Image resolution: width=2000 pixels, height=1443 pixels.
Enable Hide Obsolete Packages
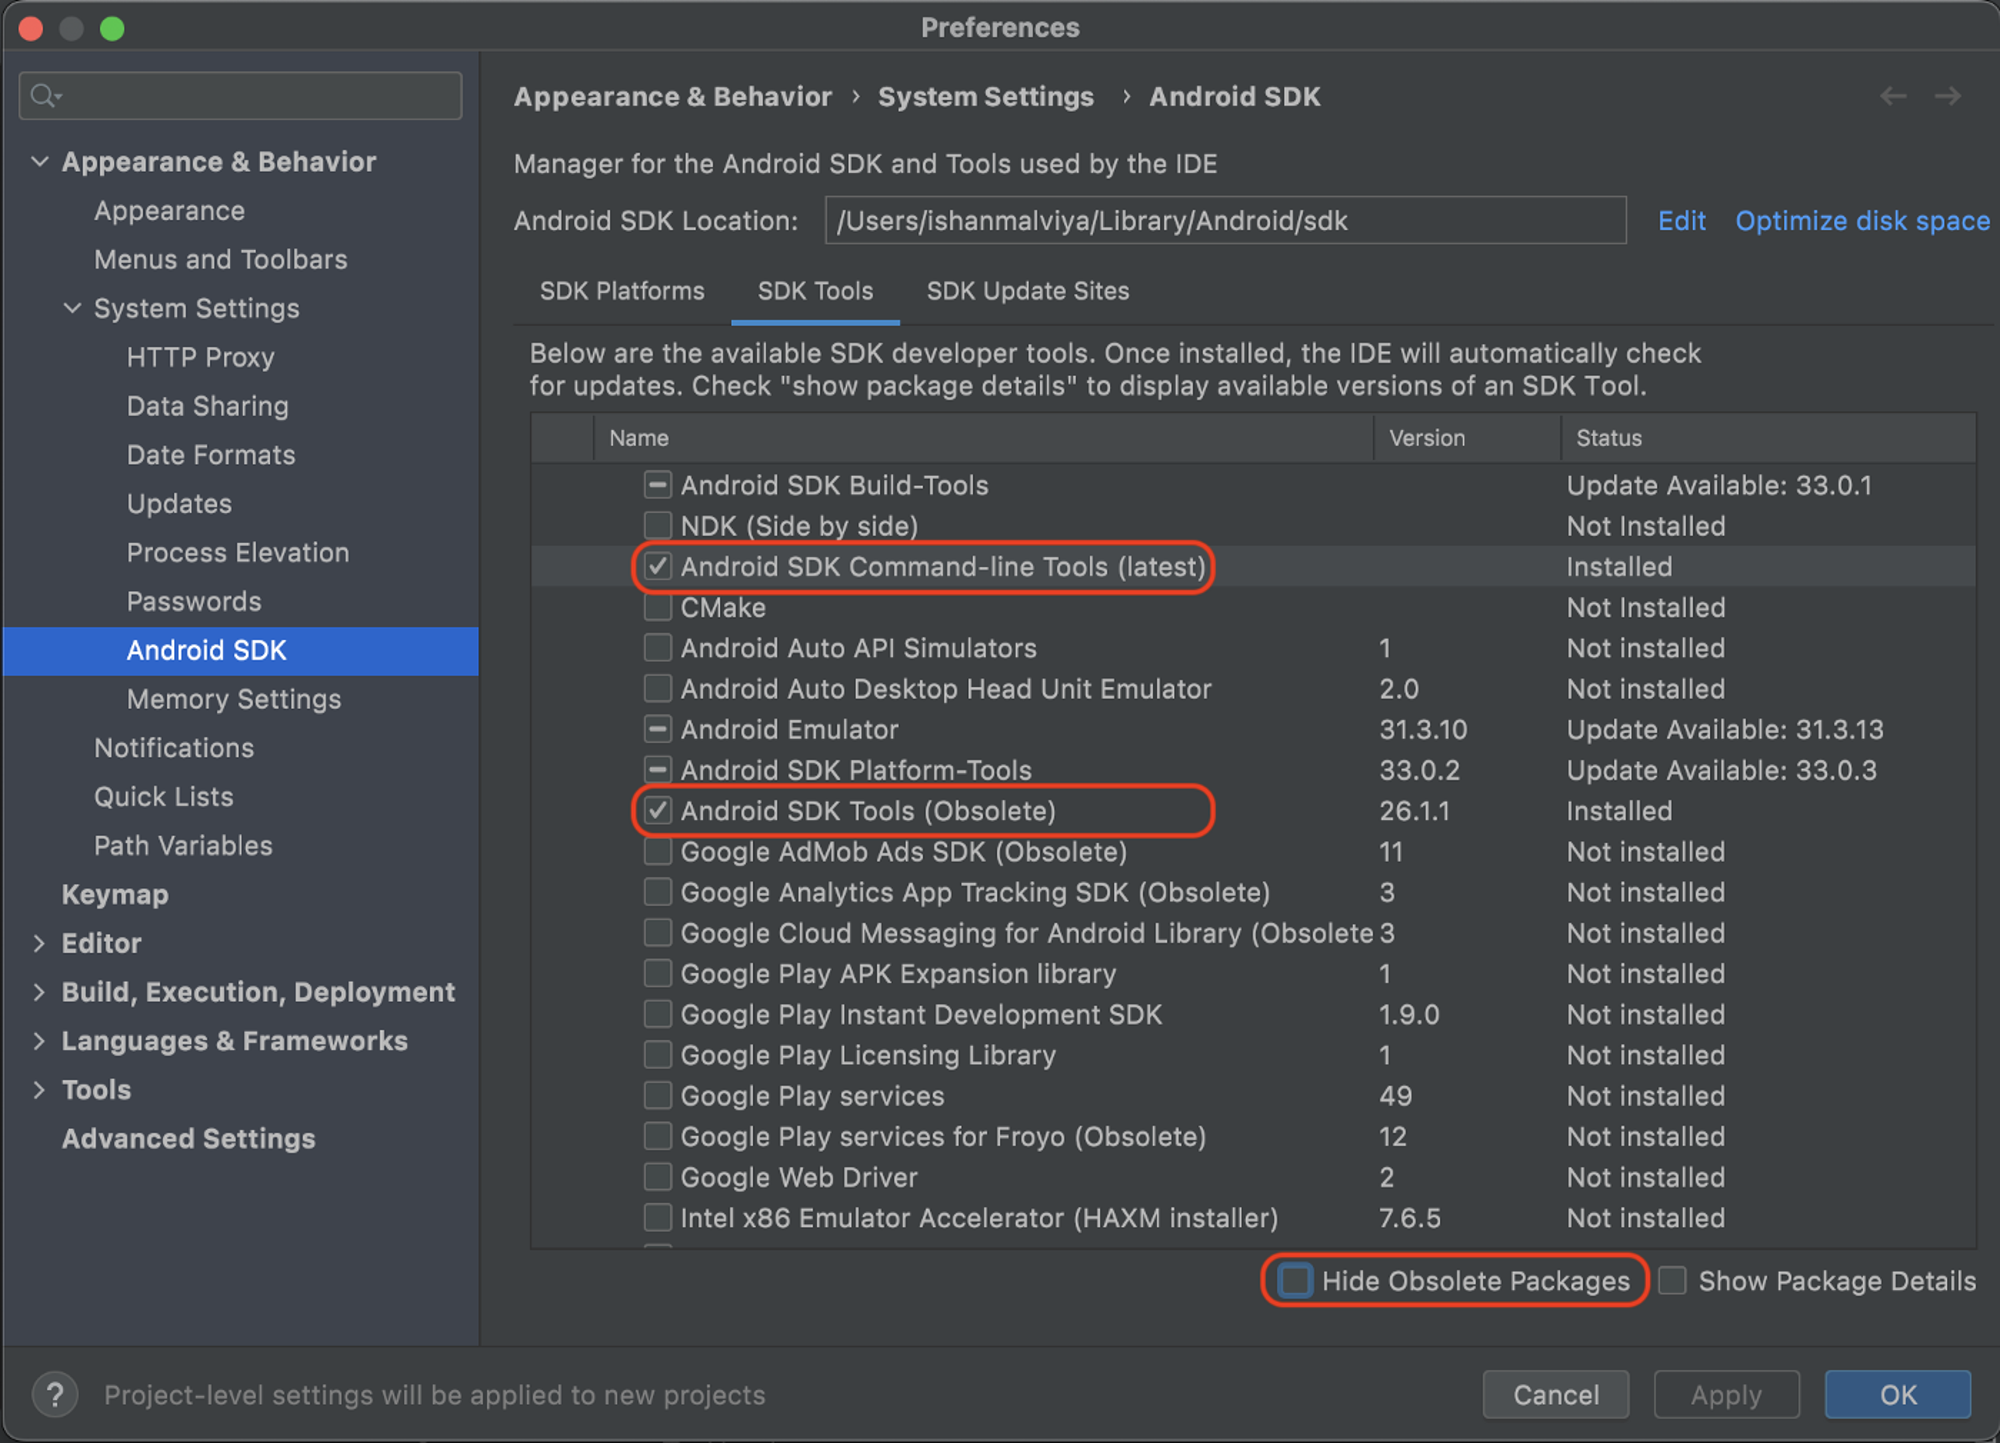pos(1295,1280)
